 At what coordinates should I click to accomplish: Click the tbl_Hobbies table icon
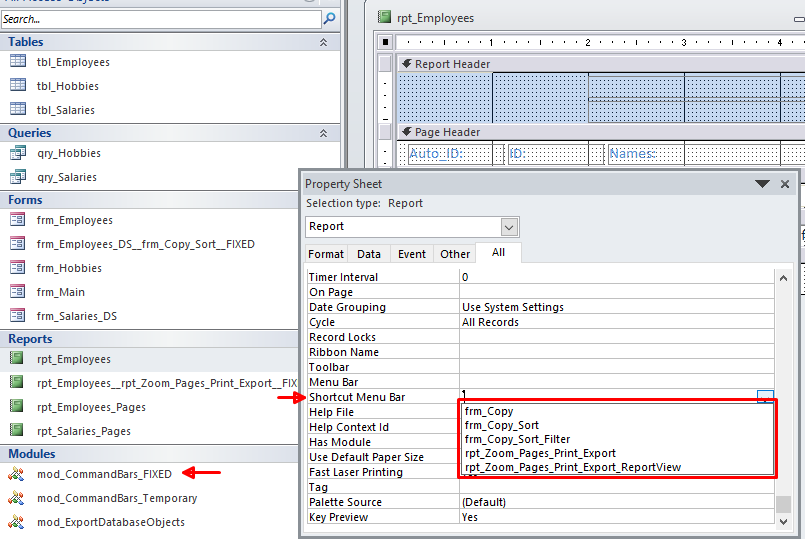click(x=18, y=85)
